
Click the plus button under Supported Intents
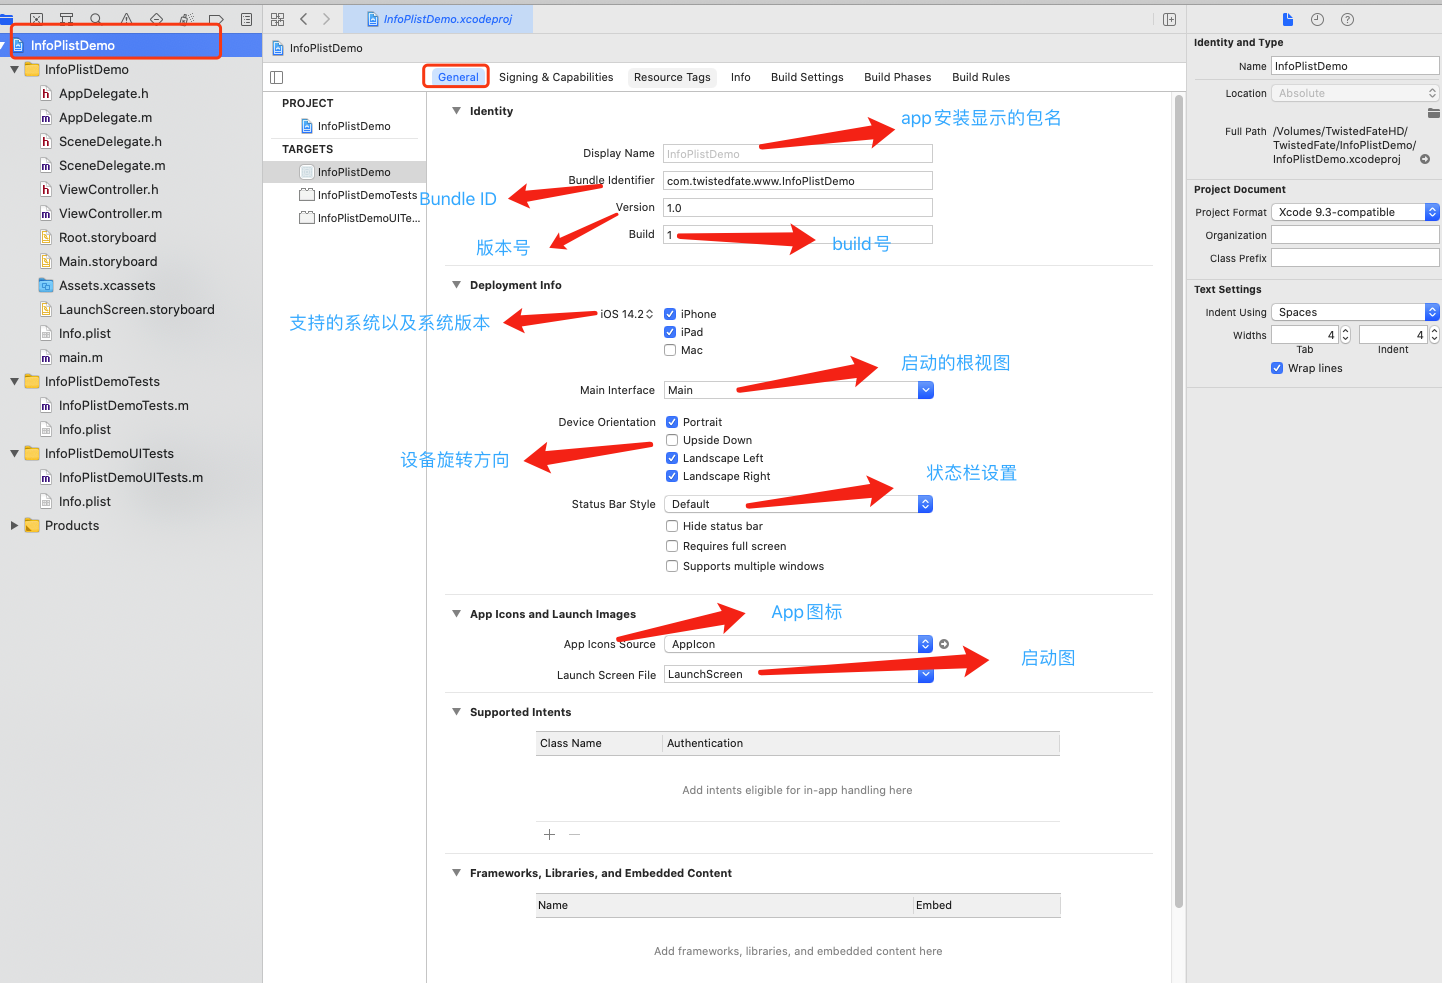pyautogui.click(x=549, y=834)
